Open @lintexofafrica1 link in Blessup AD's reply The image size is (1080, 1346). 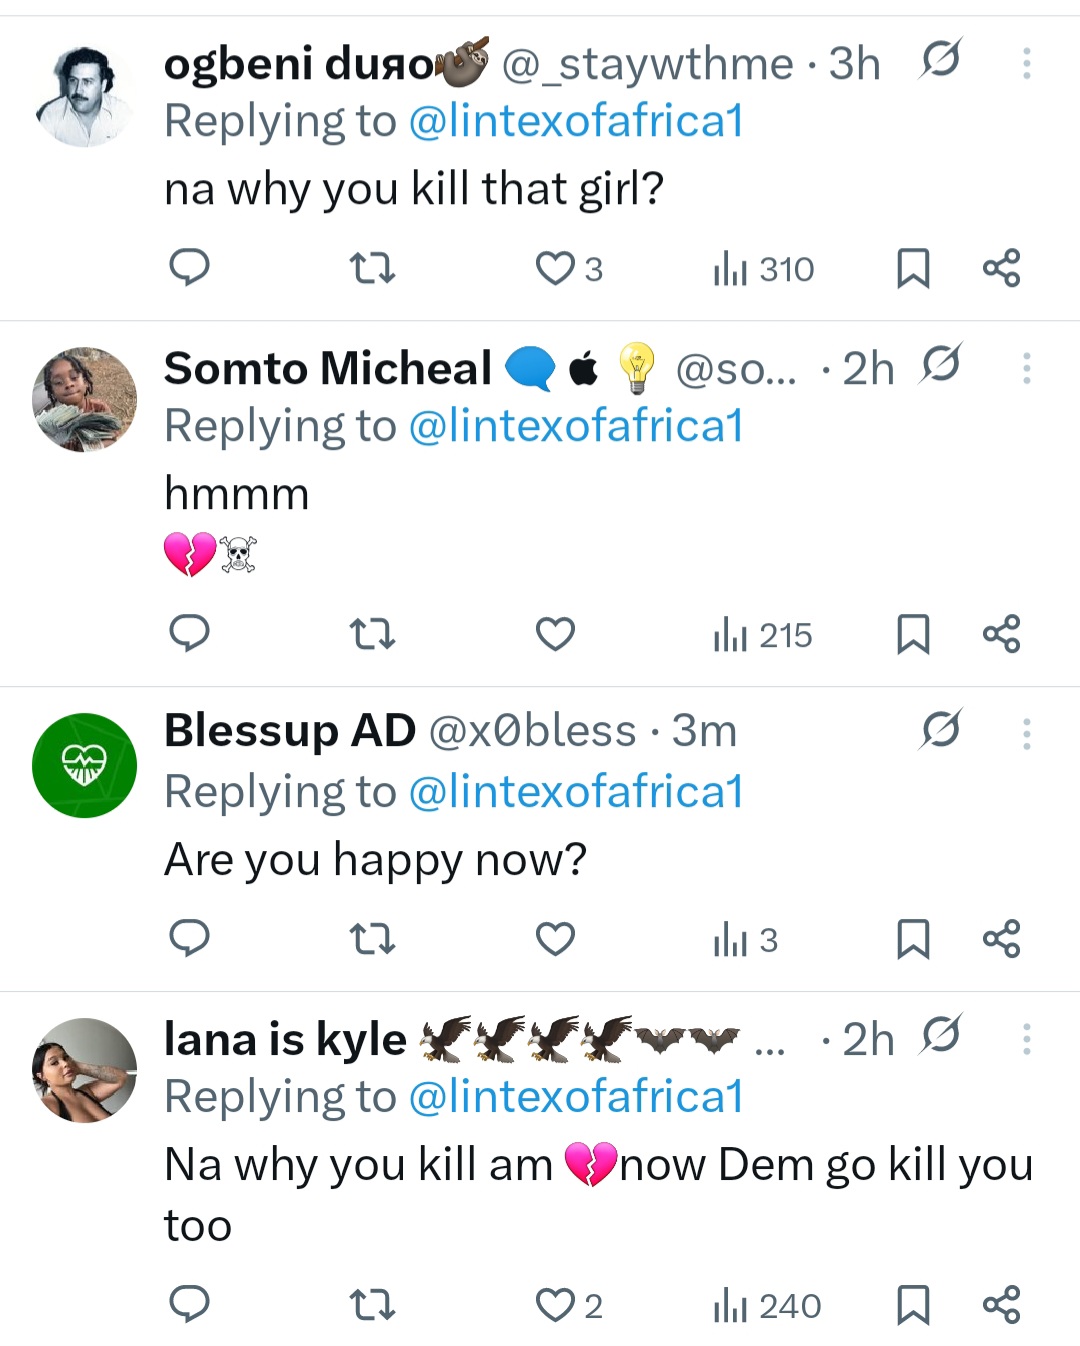(576, 792)
